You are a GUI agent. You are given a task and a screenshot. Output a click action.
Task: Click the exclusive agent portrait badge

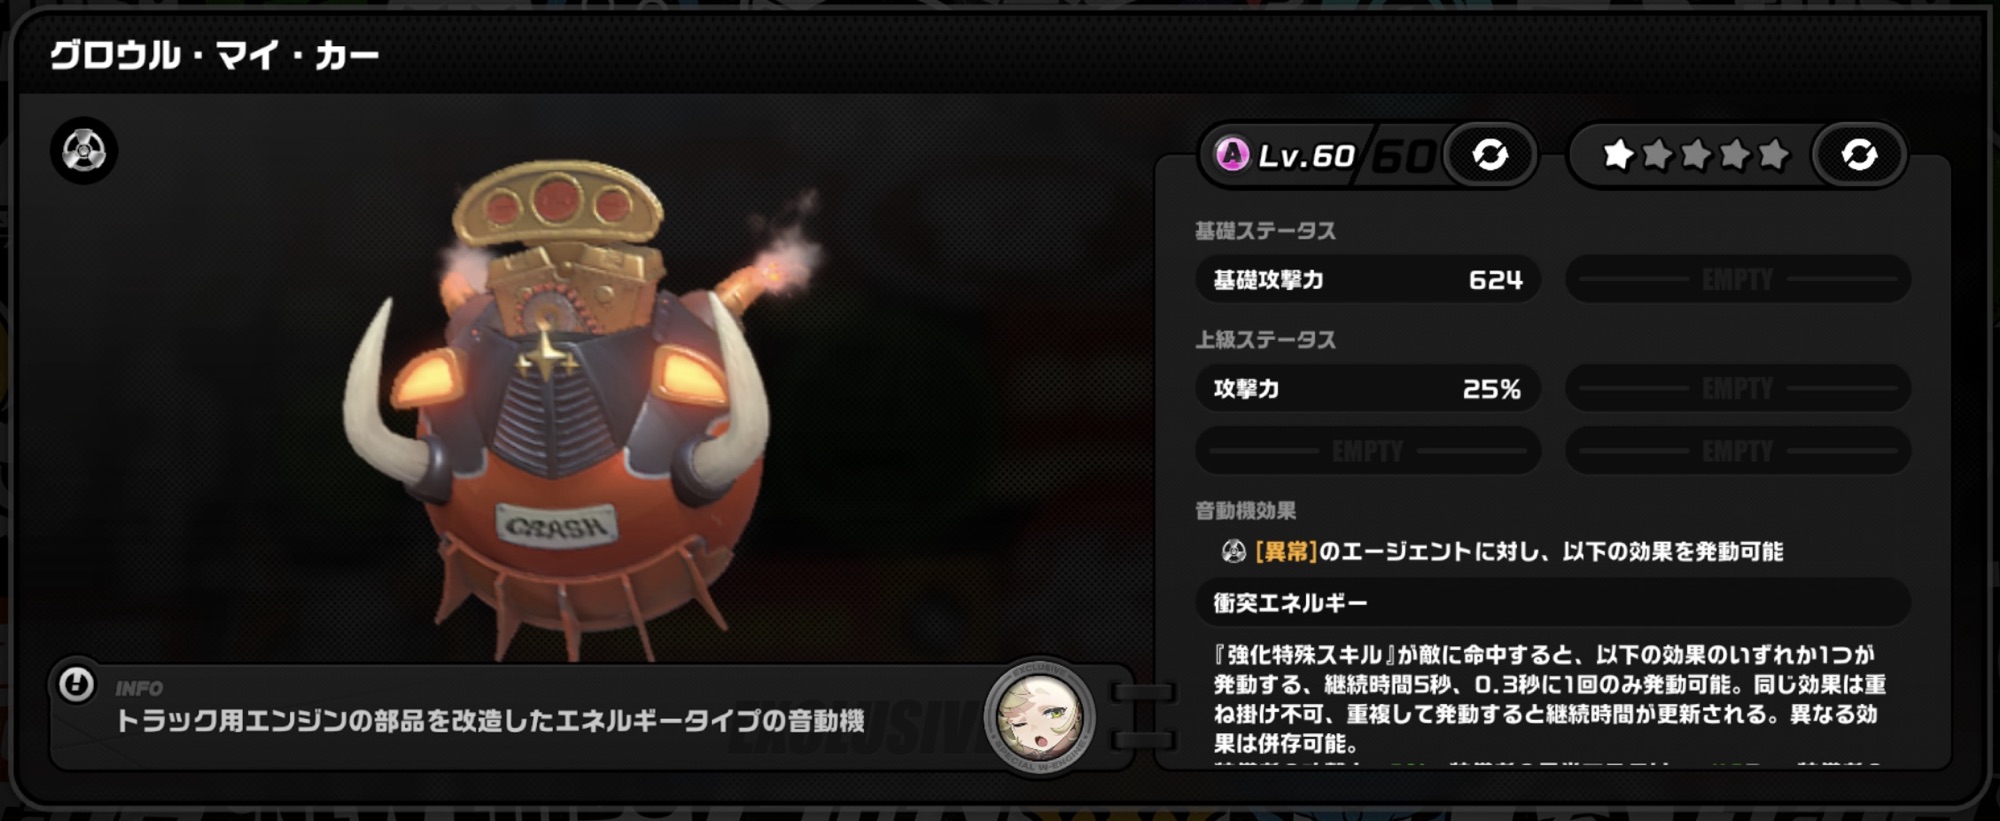tap(1040, 717)
